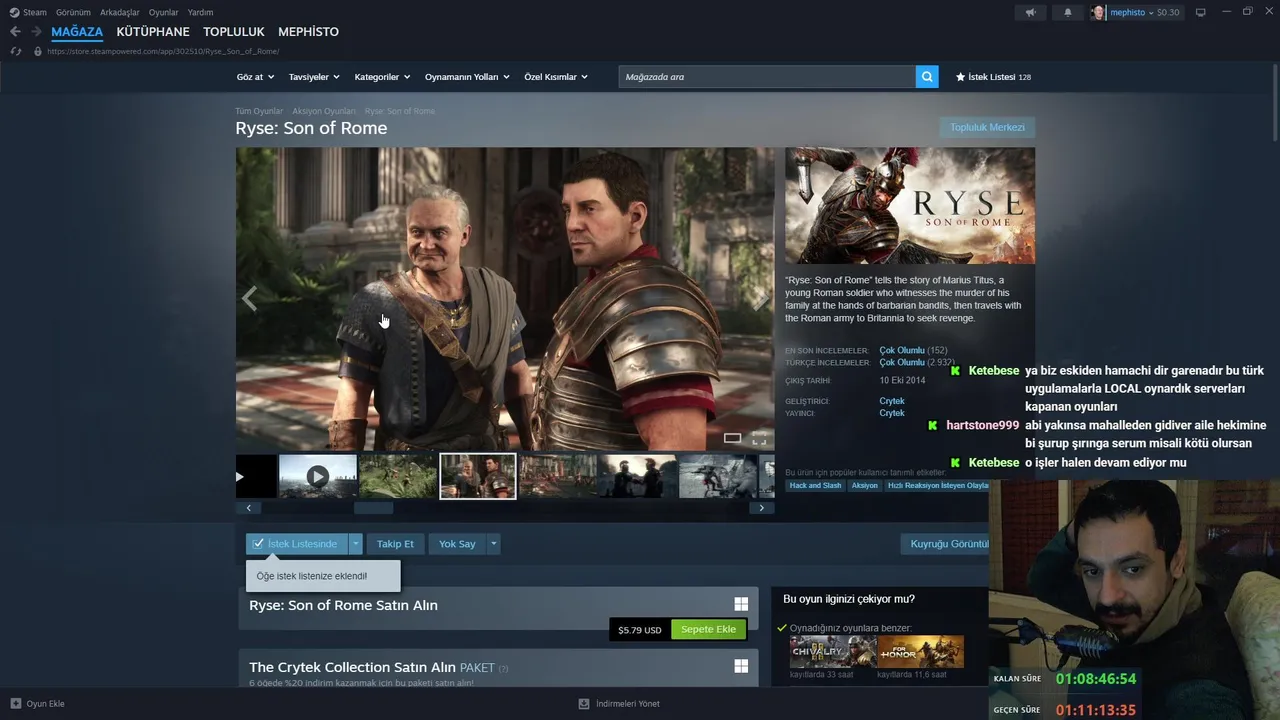1280x720 pixels.
Task: Click the İndirmeleri Yönet label
Action: (x=628, y=703)
